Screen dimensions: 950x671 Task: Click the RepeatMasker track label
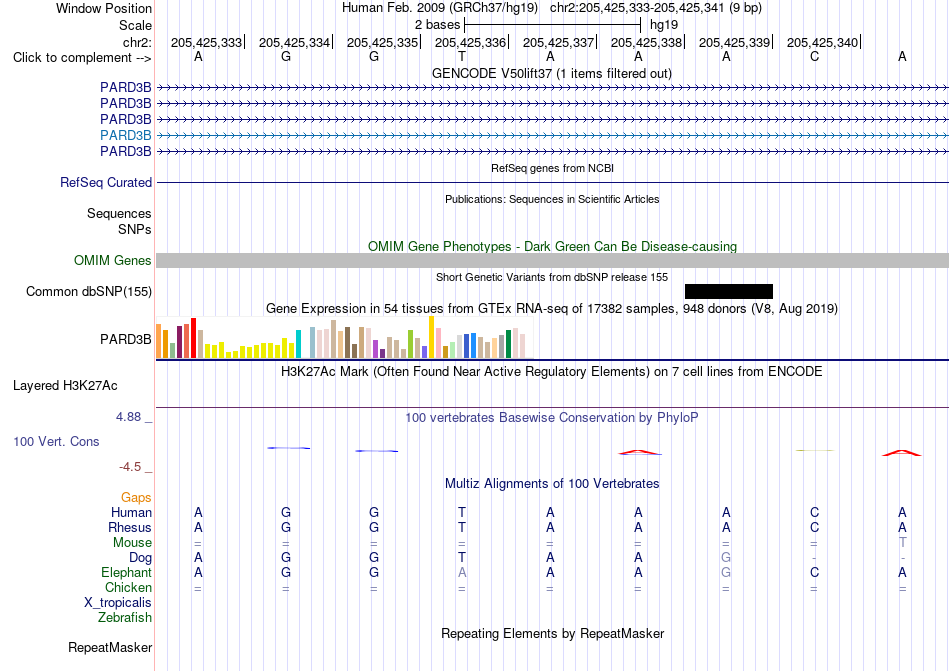pos(110,647)
